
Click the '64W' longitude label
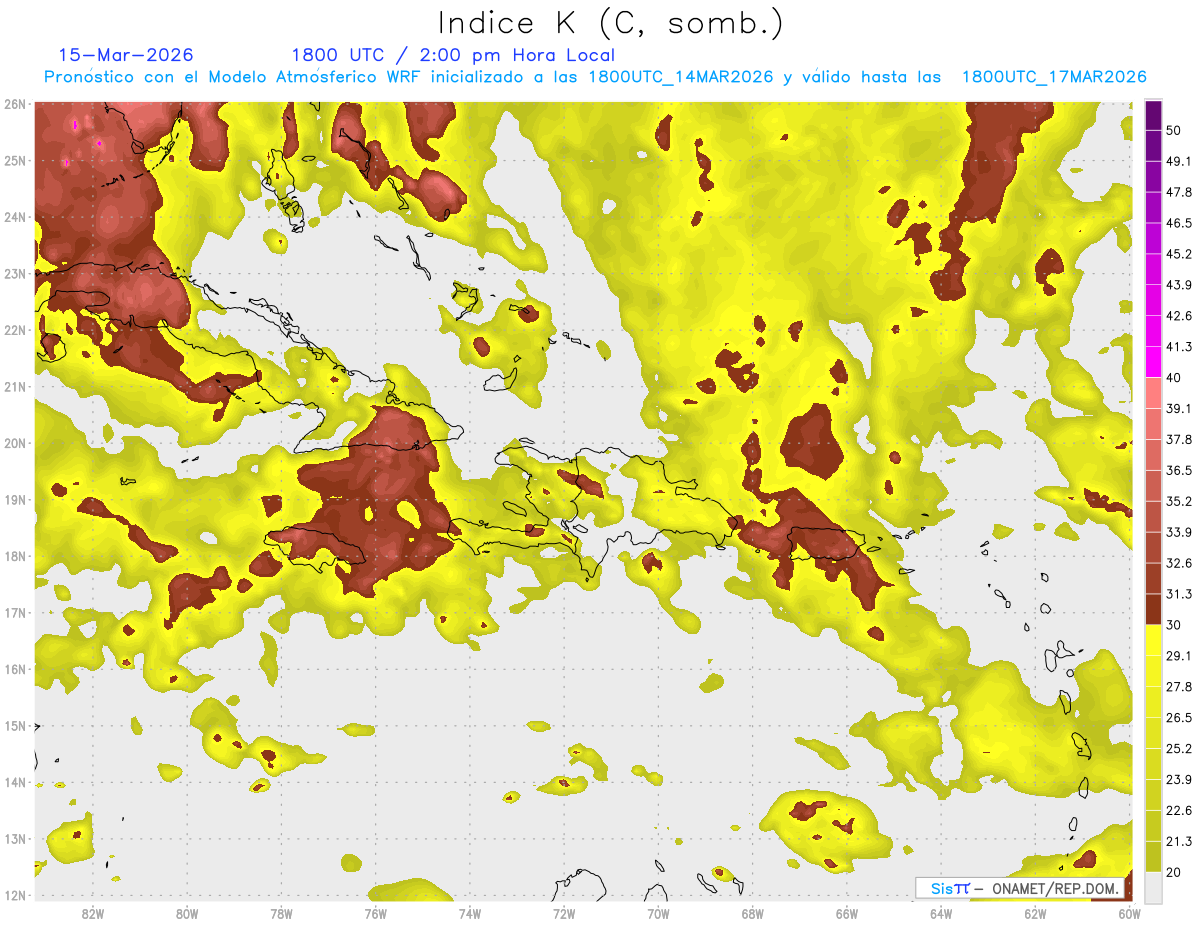(x=941, y=913)
